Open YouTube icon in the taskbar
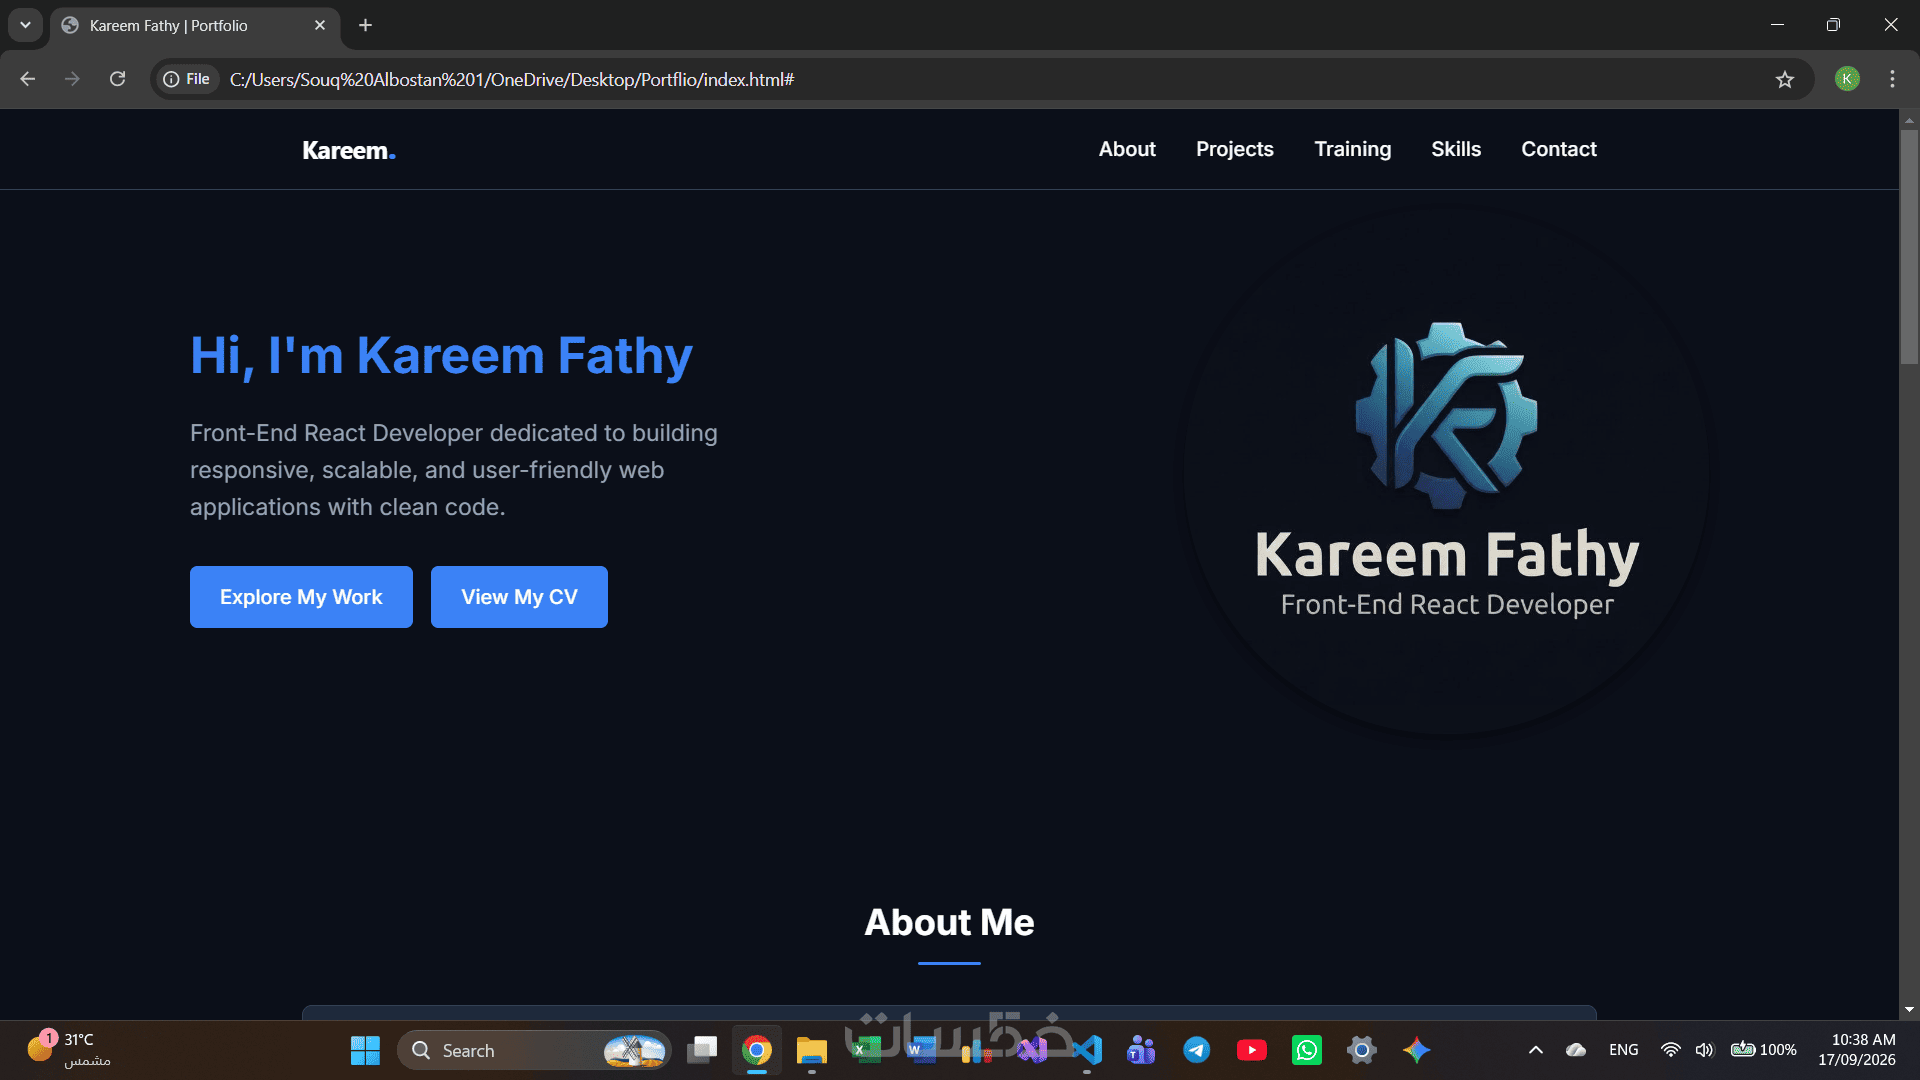The height and width of the screenshot is (1080, 1920). (1252, 1050)
